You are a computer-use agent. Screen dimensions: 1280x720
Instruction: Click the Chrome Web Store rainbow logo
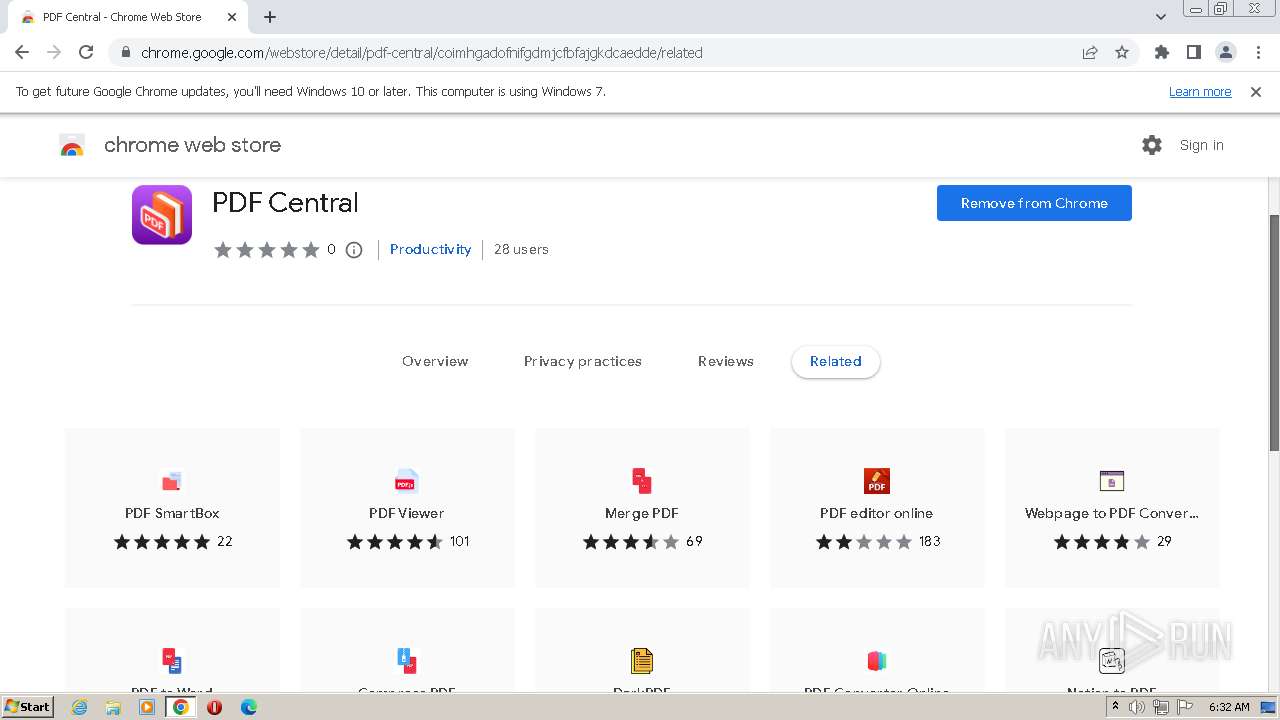click(x=72, y=145)
